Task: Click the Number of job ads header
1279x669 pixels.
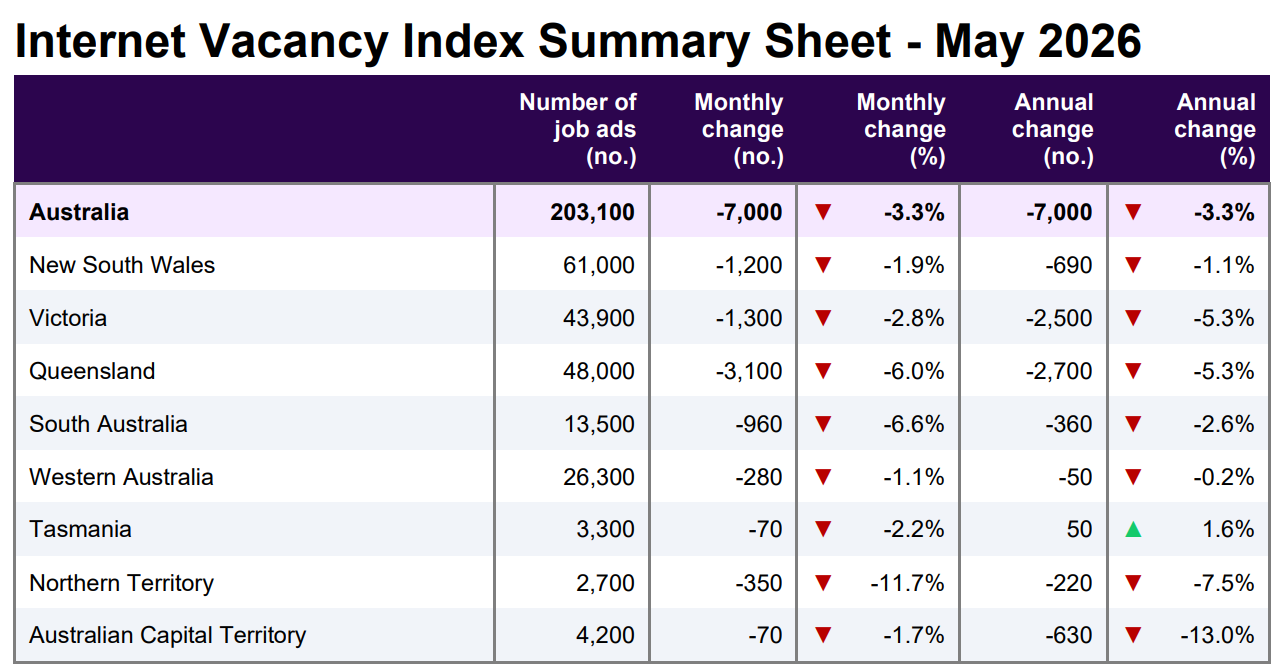Action: click(578, 129)
